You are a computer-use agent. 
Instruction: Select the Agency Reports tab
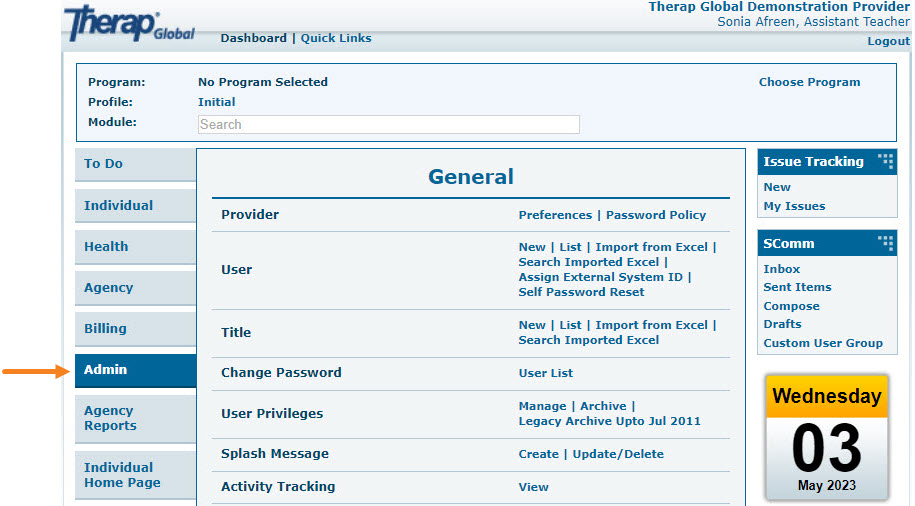[135, 418]
